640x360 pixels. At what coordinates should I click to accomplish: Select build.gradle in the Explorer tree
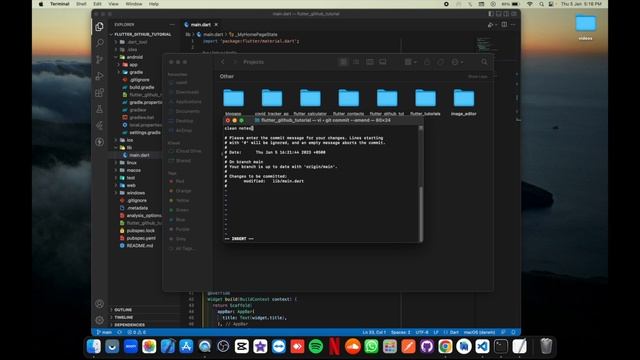click(x=142, y=87)
